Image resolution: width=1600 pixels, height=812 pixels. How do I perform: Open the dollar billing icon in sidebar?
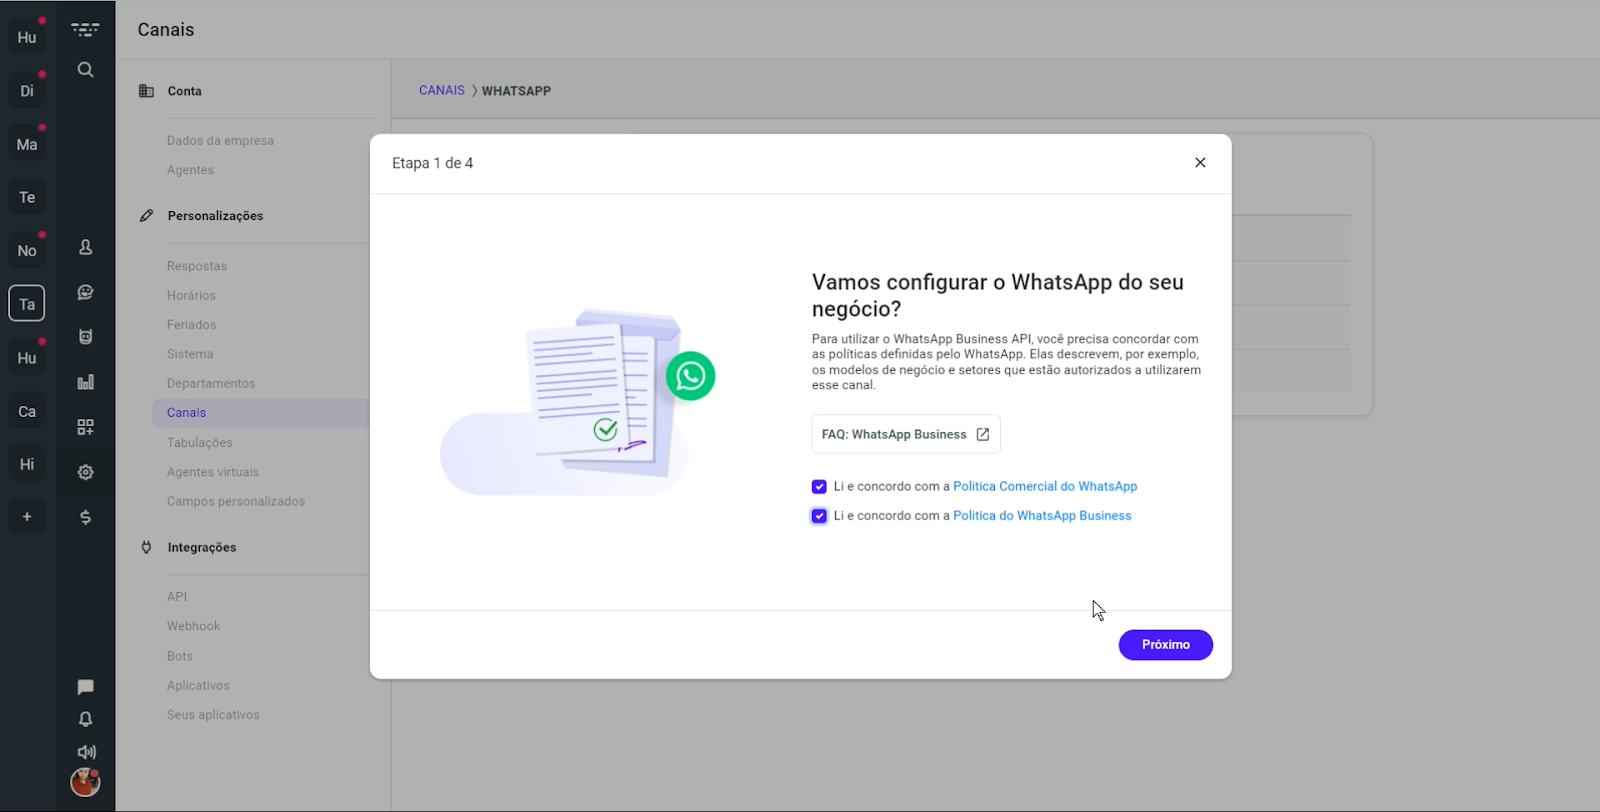pos(86,517)
